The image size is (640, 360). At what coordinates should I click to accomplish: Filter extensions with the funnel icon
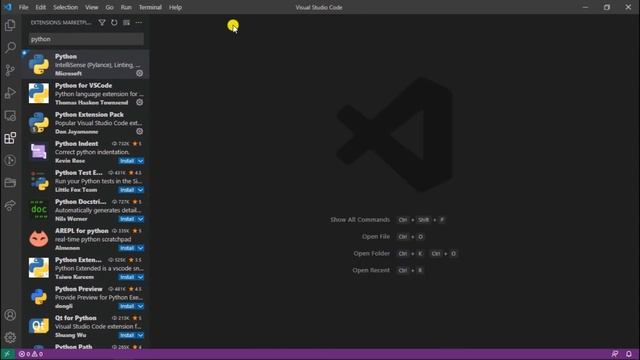coord(102,23)
